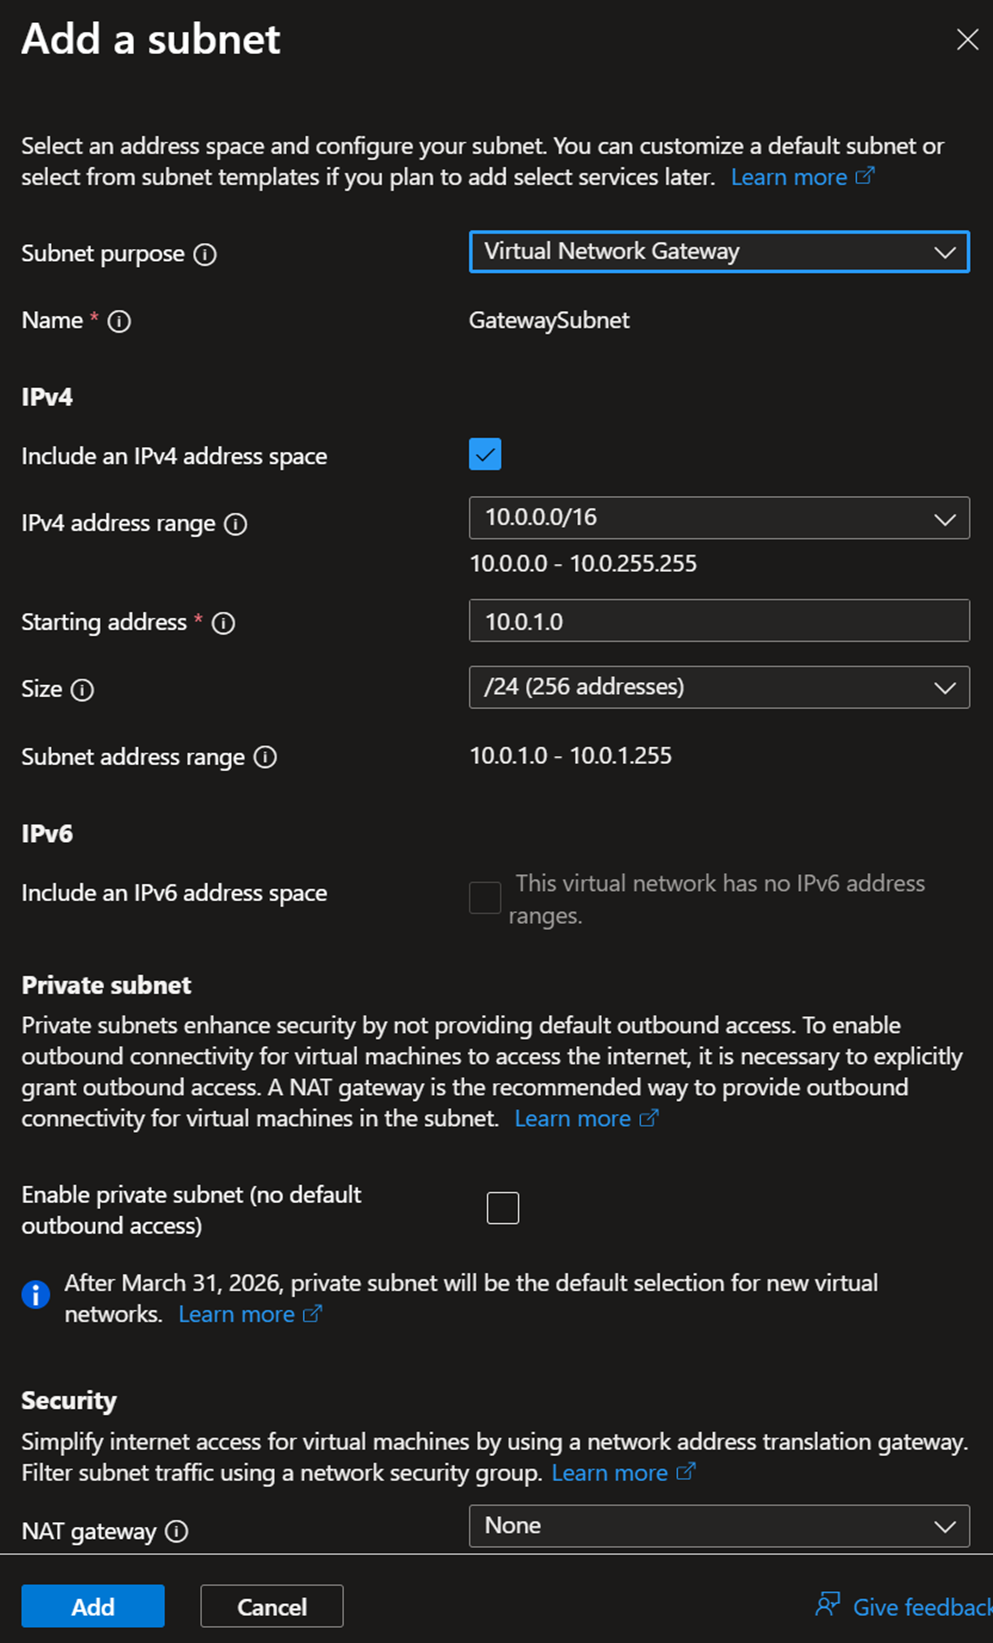Expand the IPv4 address range dropdown
The height and width of the screenshot is (1643, 993).
click(718, 518)
